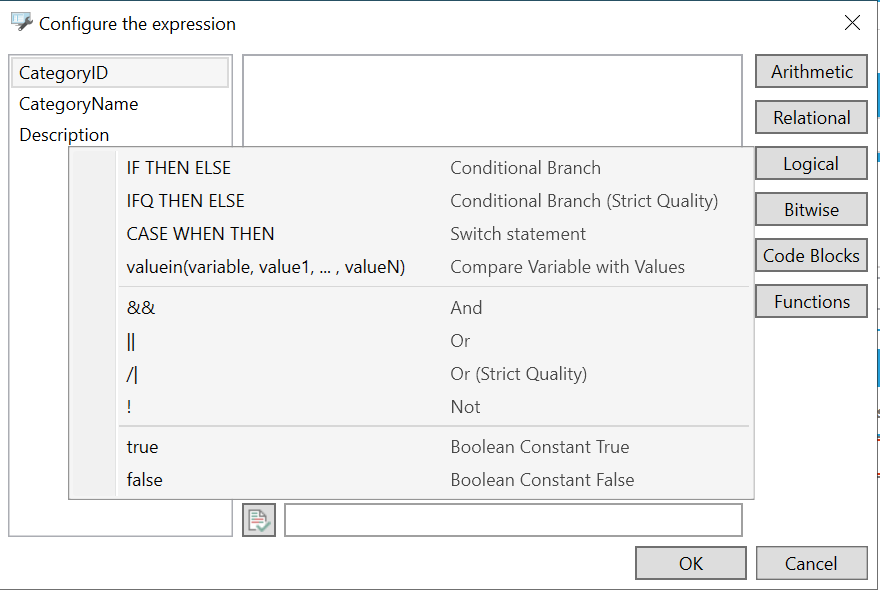The image size is (880, 592).
Task: Click the dialog title bar app icon
Action: (21, 22)
